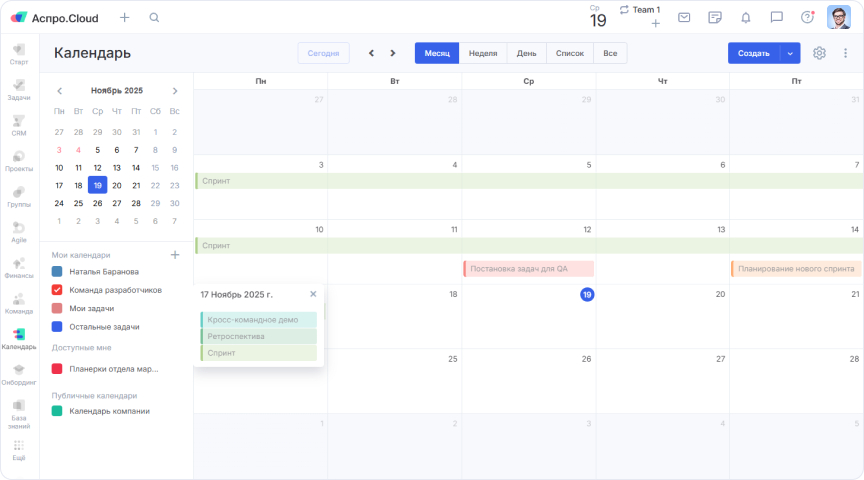The image size is (864, 480).
Task: Click day 20 in the month grid
Action: pos(720,294)
